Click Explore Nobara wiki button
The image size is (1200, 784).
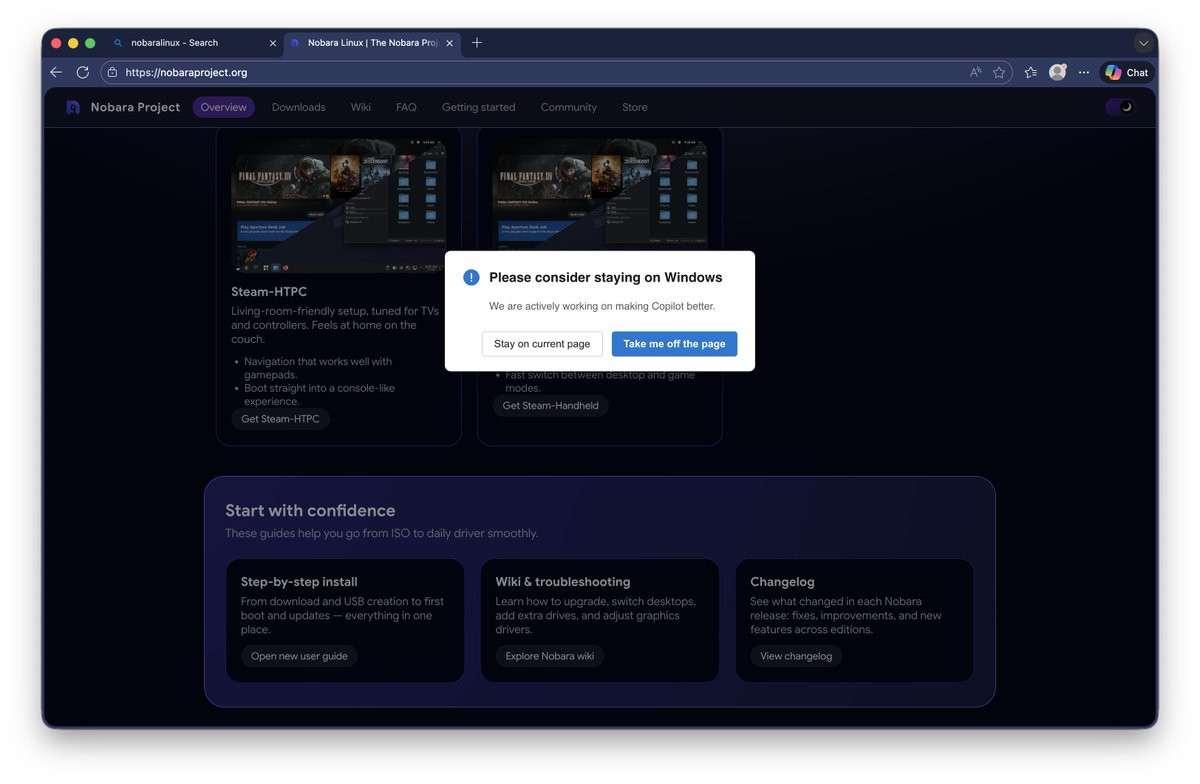(550, 656)
